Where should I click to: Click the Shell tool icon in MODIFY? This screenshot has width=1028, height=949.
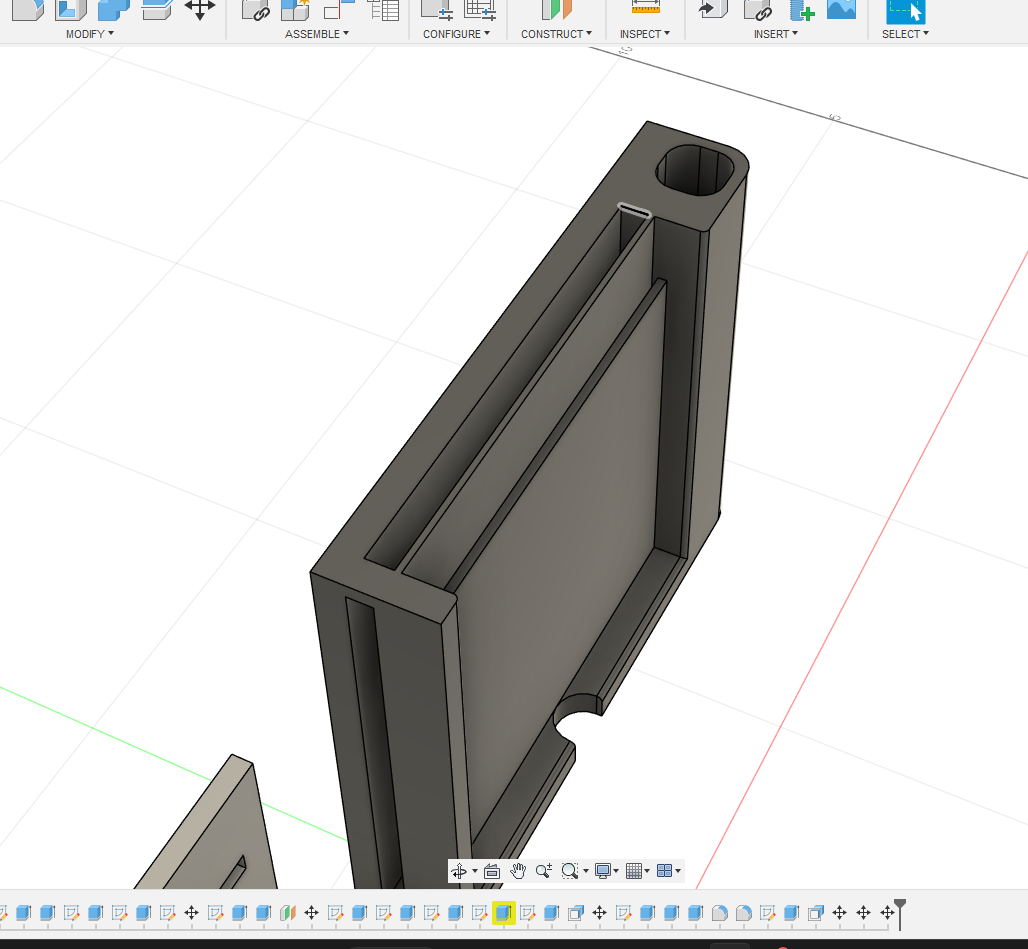tap(71, 10)
